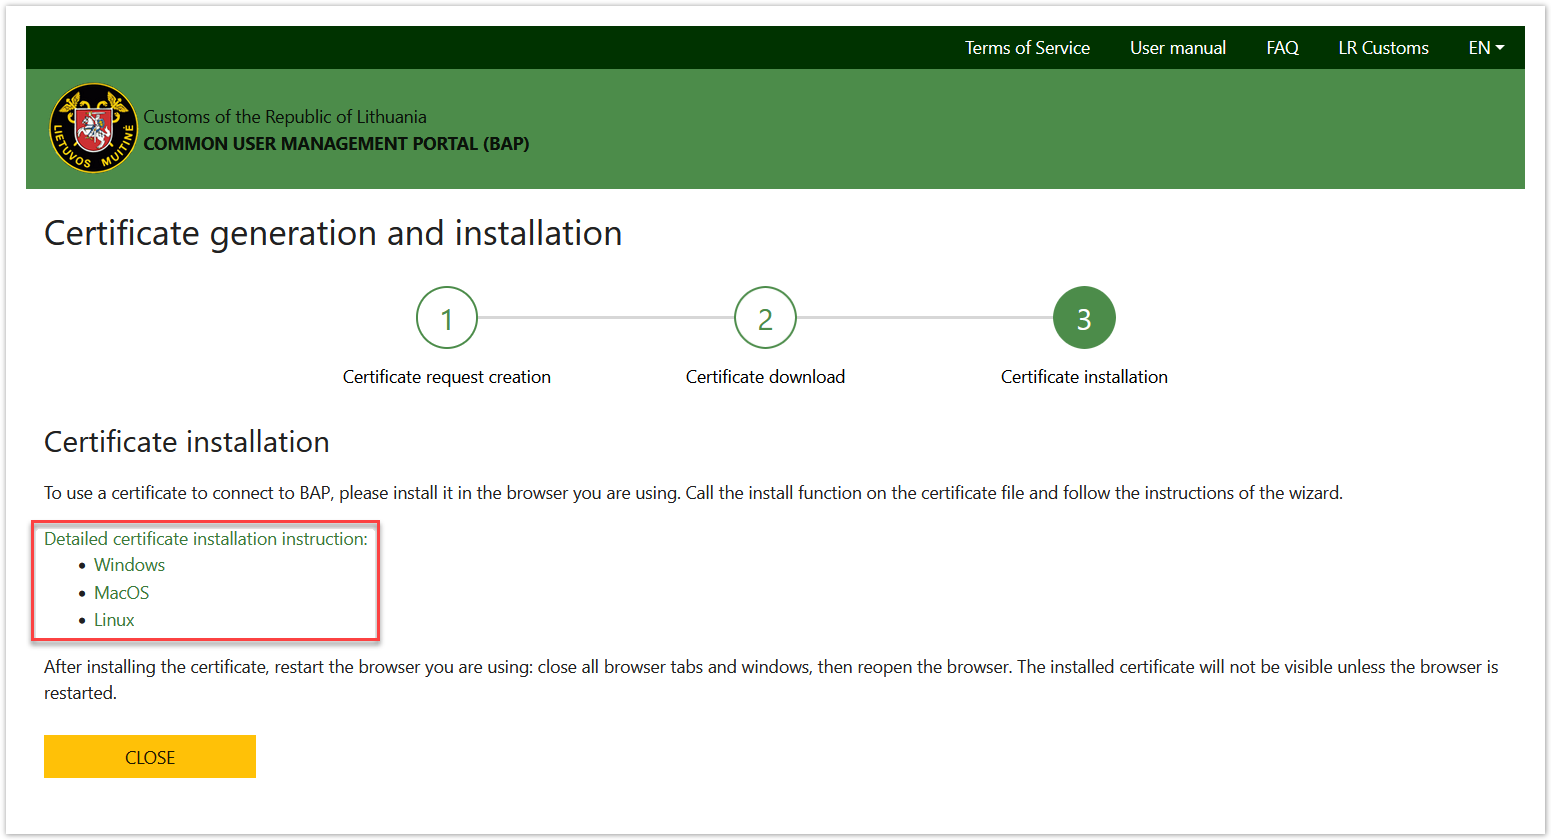
Task: Click the 'Certificate installation' step label under circle 3
Action: tap(1084, 377)
